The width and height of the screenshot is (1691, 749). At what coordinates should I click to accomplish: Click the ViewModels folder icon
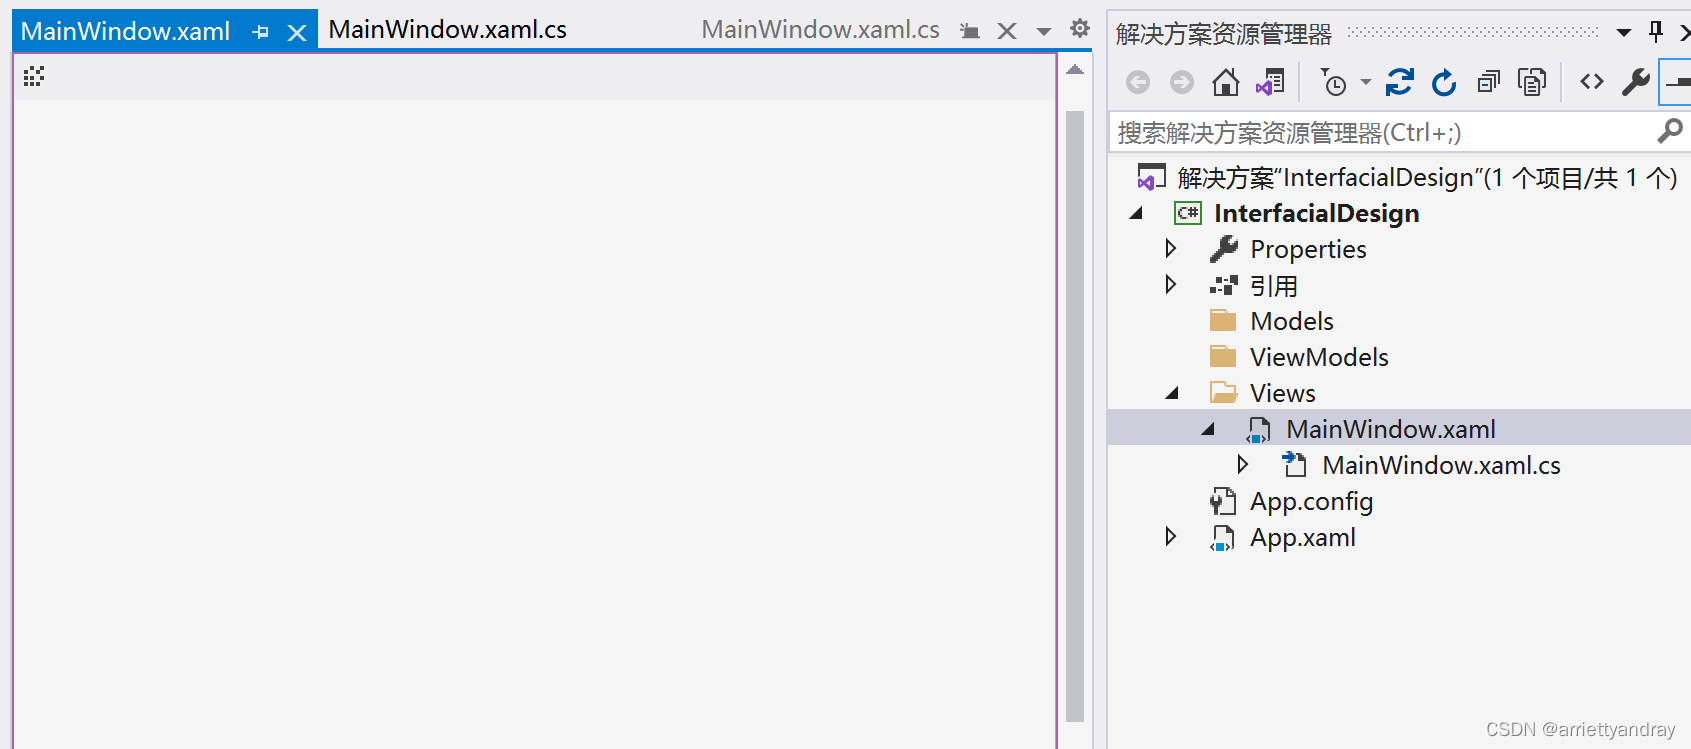point(1223,357)
